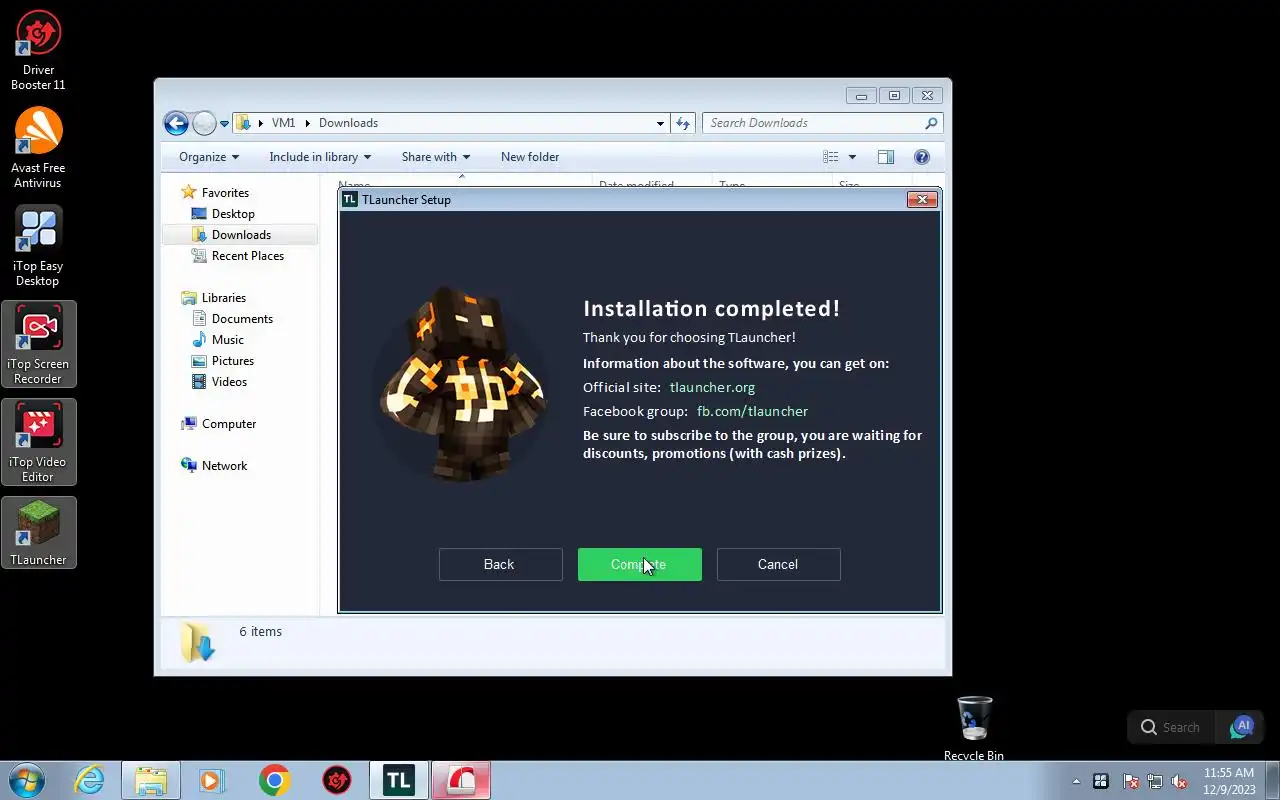Open iTop Video Editor shortcut

(x=38, y=442)
